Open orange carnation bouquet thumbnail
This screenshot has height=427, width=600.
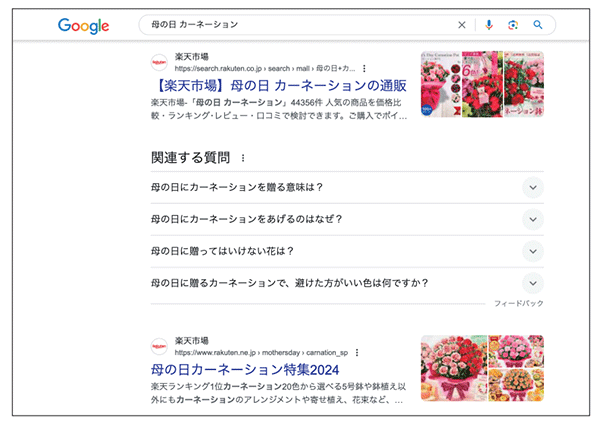pyautogui.click(x=516, y=385)
